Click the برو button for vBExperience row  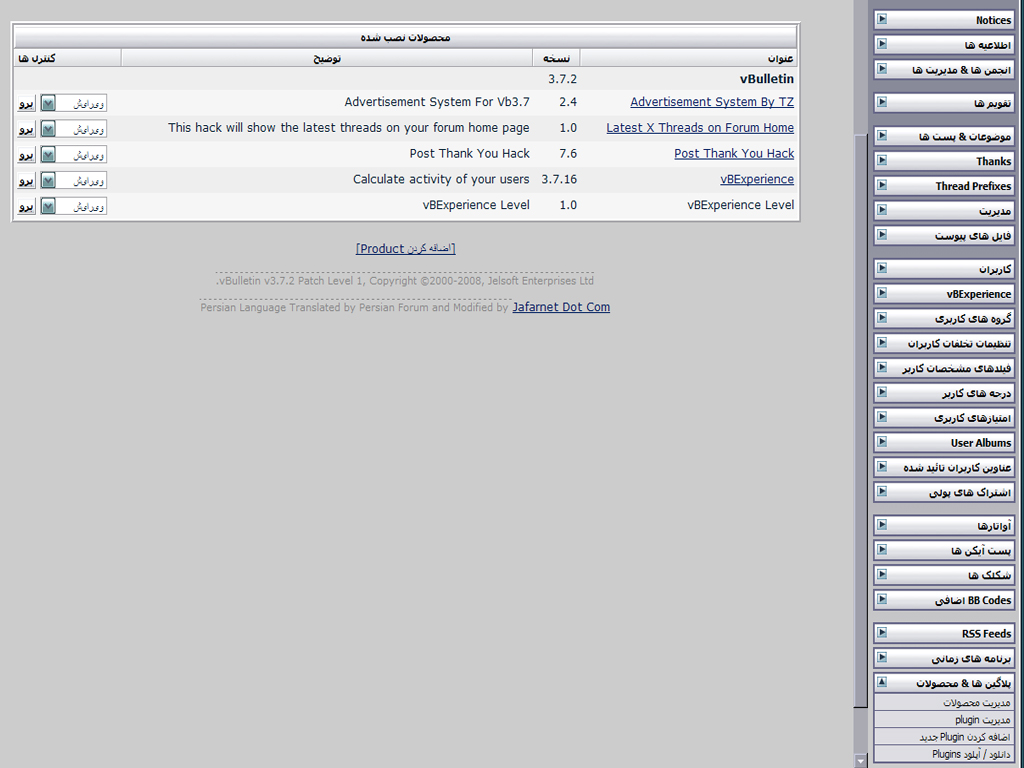tap(26, 180)
